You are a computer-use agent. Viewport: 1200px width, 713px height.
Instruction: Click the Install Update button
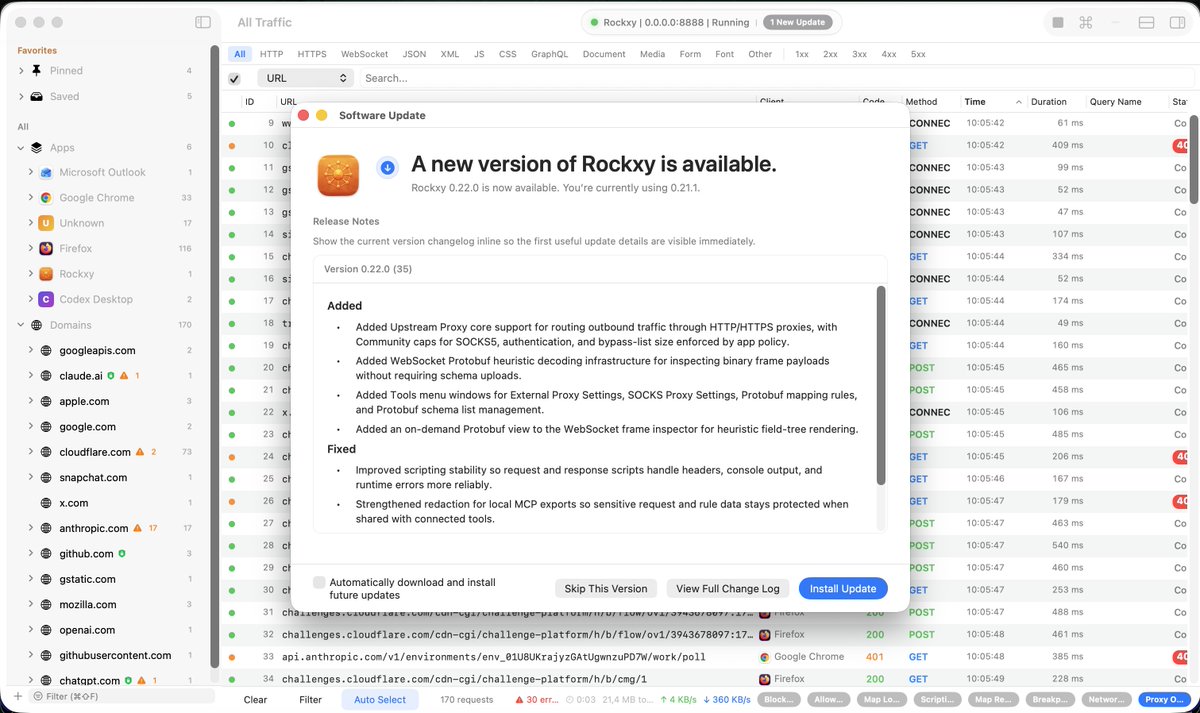pyautogui.click(x=843, y=589)
